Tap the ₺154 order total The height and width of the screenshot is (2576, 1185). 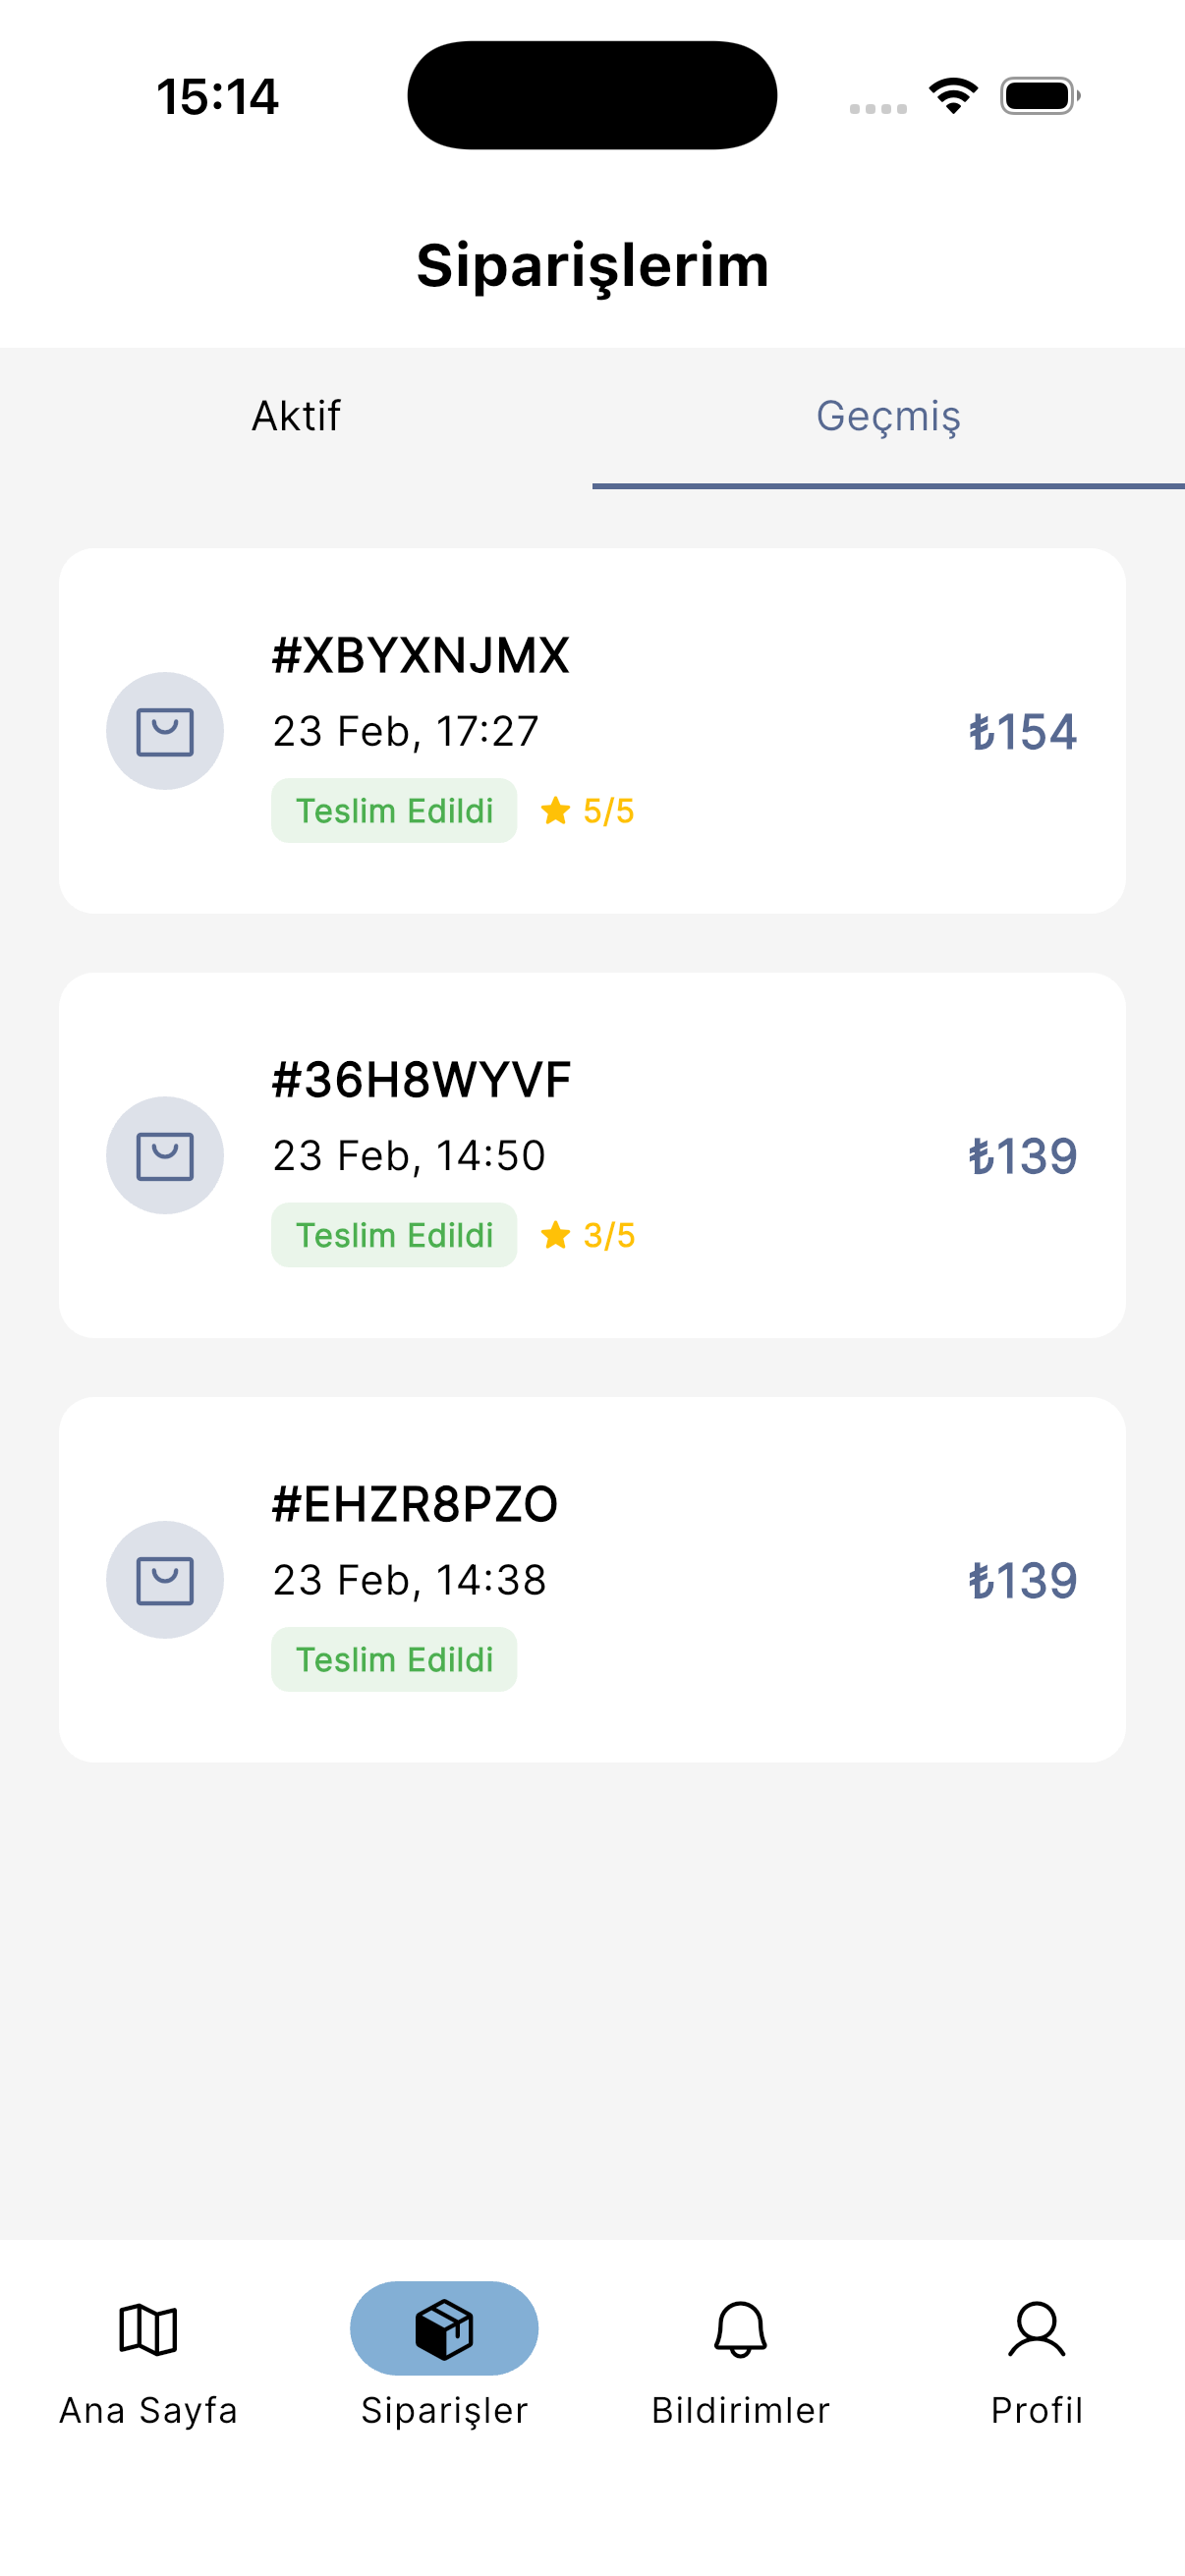tap(1022, 732)
